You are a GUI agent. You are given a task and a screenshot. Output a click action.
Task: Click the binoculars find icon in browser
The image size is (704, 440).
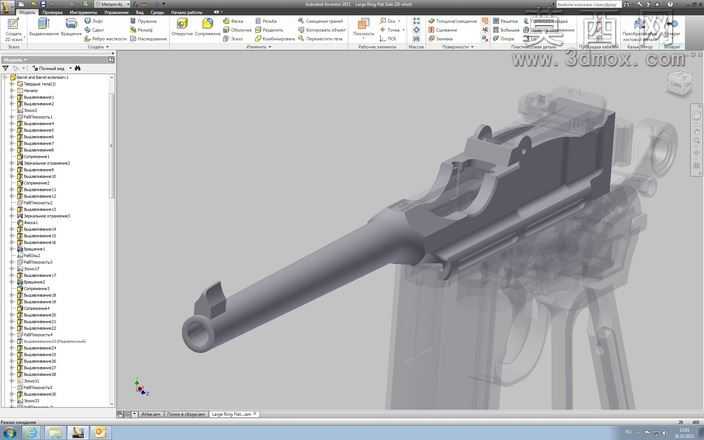77,68
